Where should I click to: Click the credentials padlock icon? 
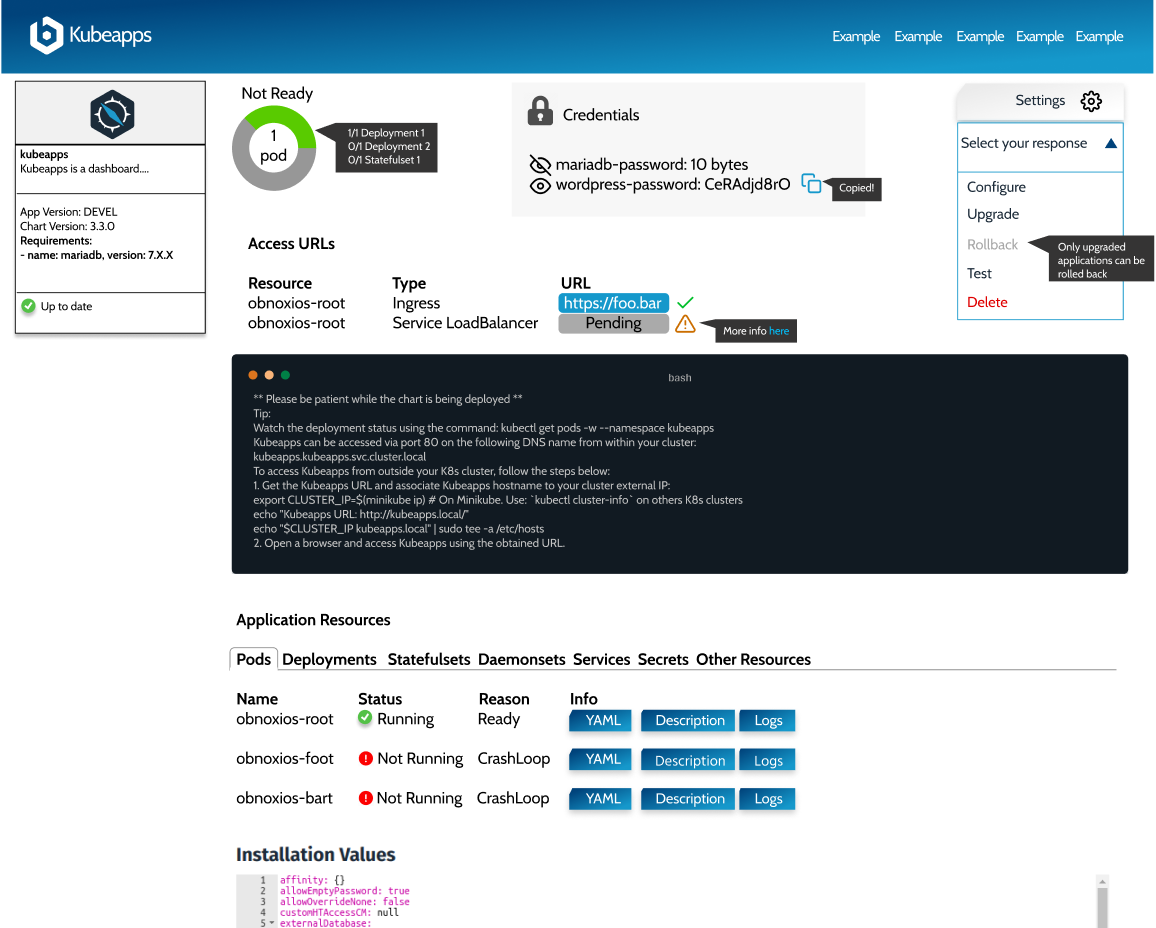[x=540, y=111]
